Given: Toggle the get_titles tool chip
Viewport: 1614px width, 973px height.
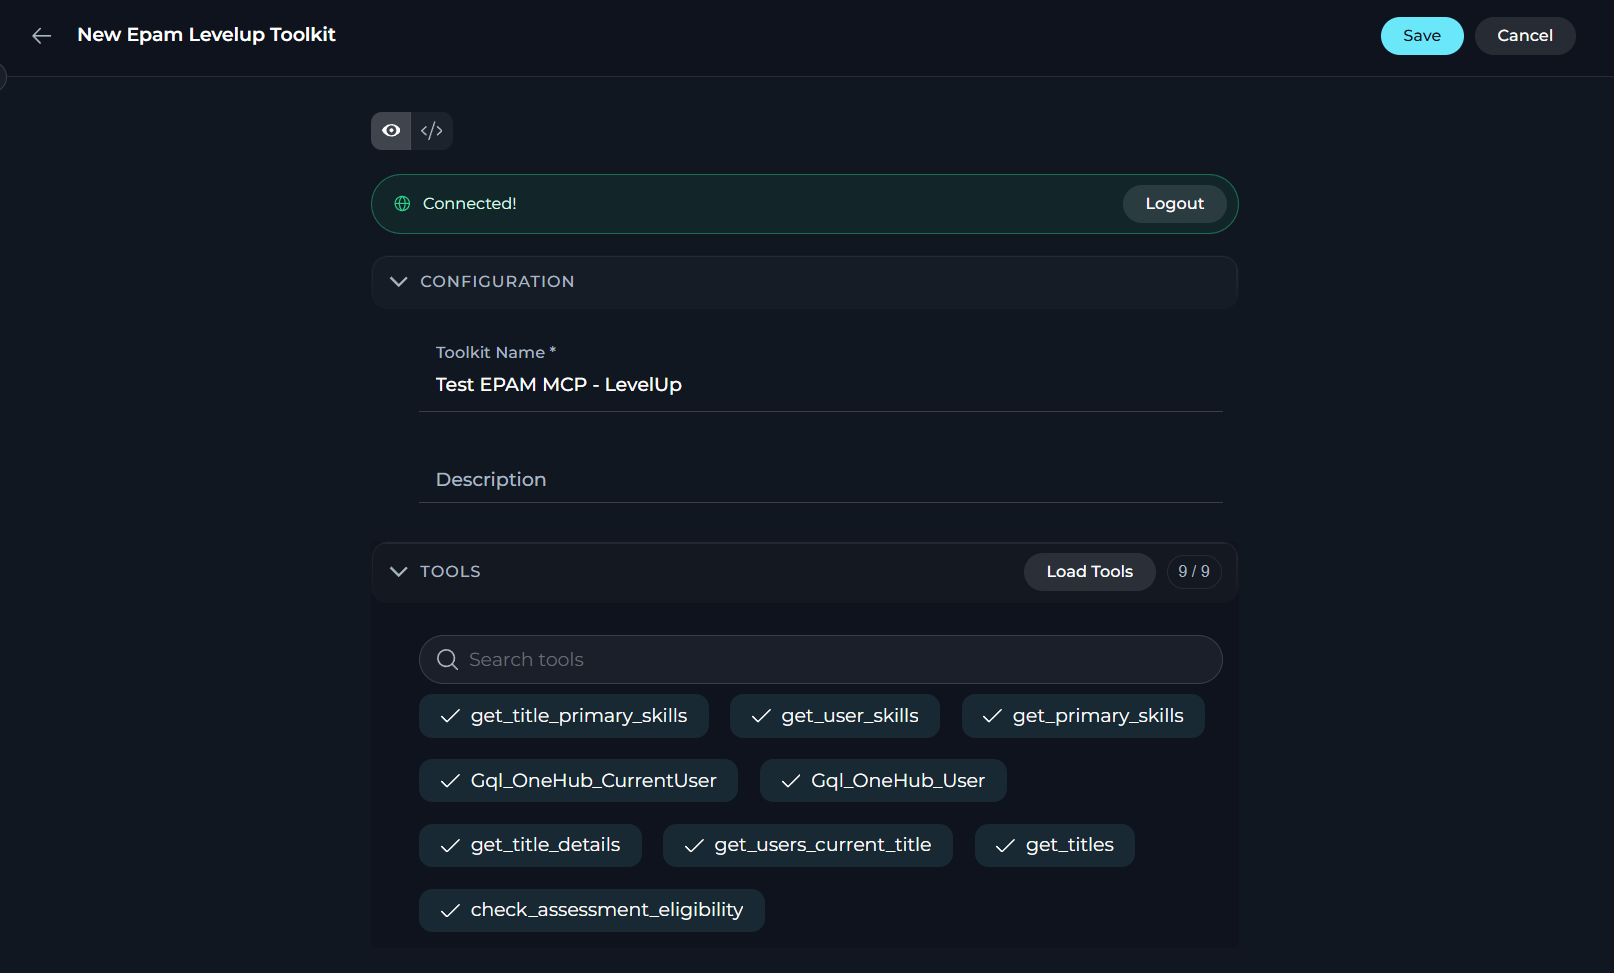Looking at the screenshot, I should pyautogui.click(x=1055, y=846).
